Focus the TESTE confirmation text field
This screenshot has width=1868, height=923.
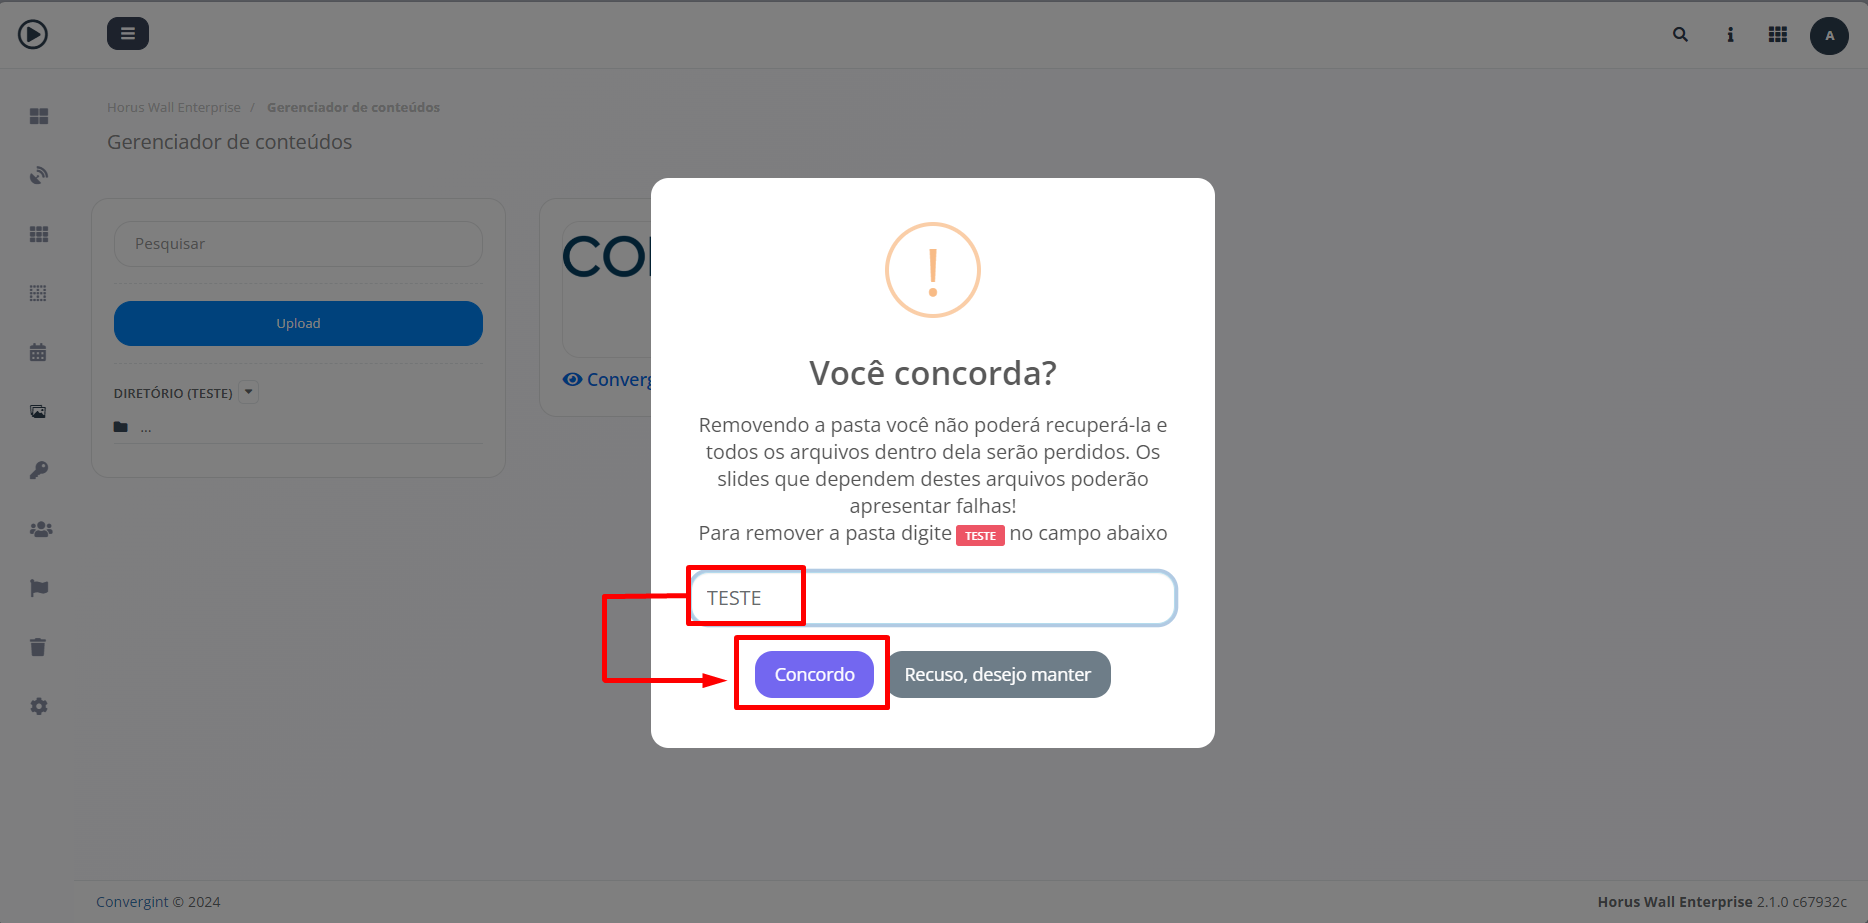(933, 598)
